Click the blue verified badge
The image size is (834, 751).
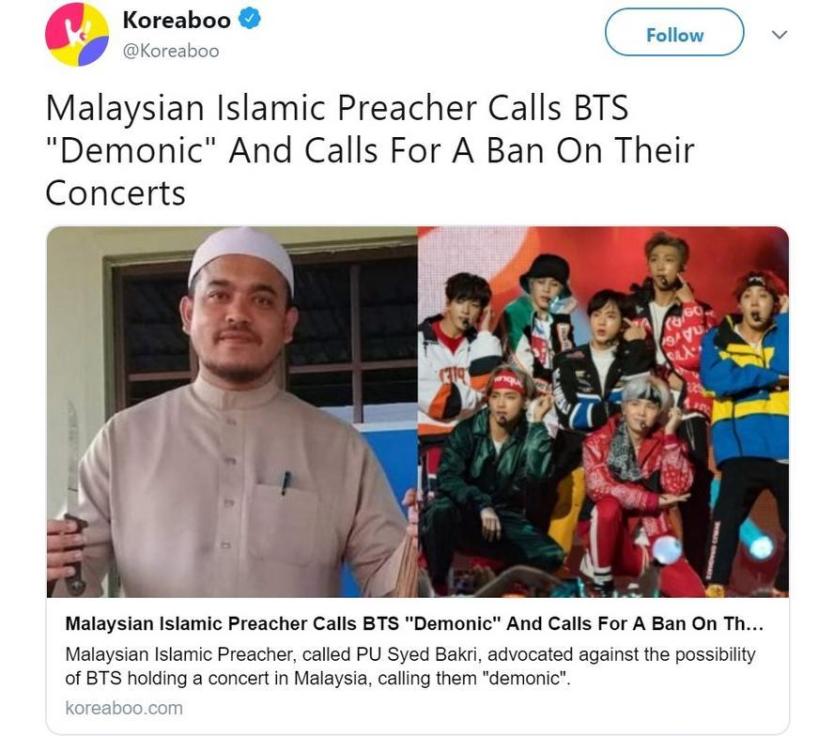[249, 19]
